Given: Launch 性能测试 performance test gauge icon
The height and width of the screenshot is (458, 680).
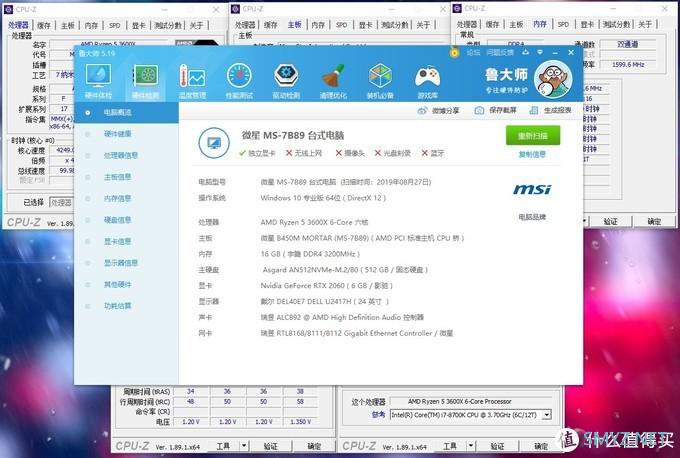Looking at the screenshot, I should pos(239,81).
